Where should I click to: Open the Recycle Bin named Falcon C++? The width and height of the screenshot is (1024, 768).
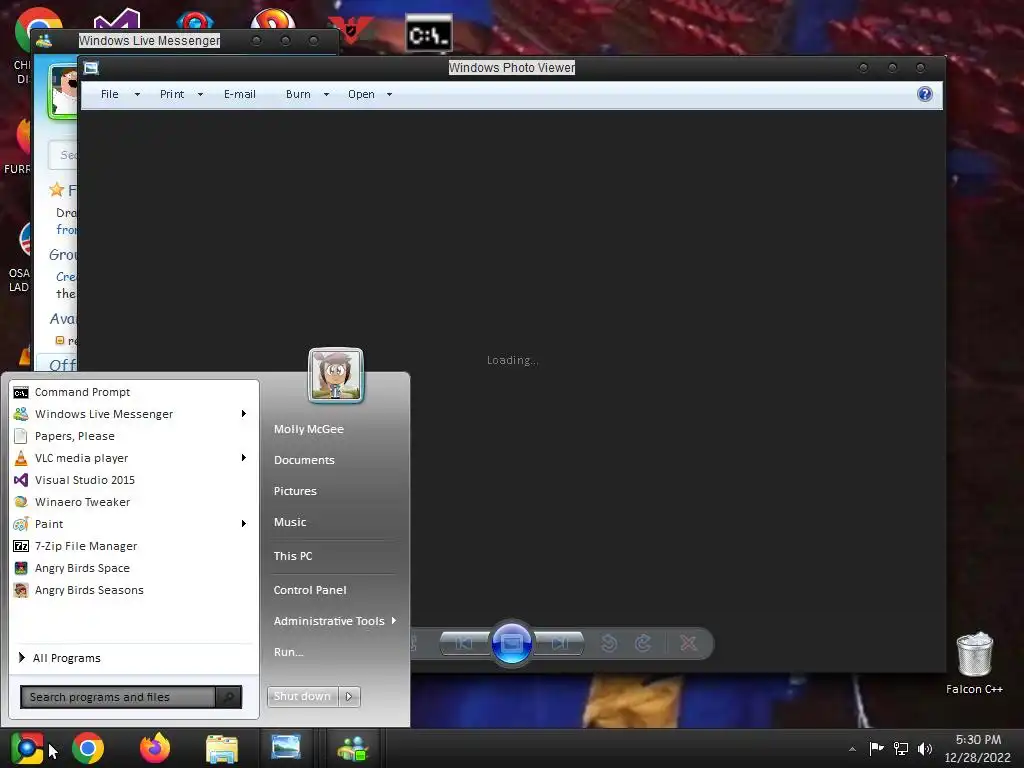tap(974, 663)
